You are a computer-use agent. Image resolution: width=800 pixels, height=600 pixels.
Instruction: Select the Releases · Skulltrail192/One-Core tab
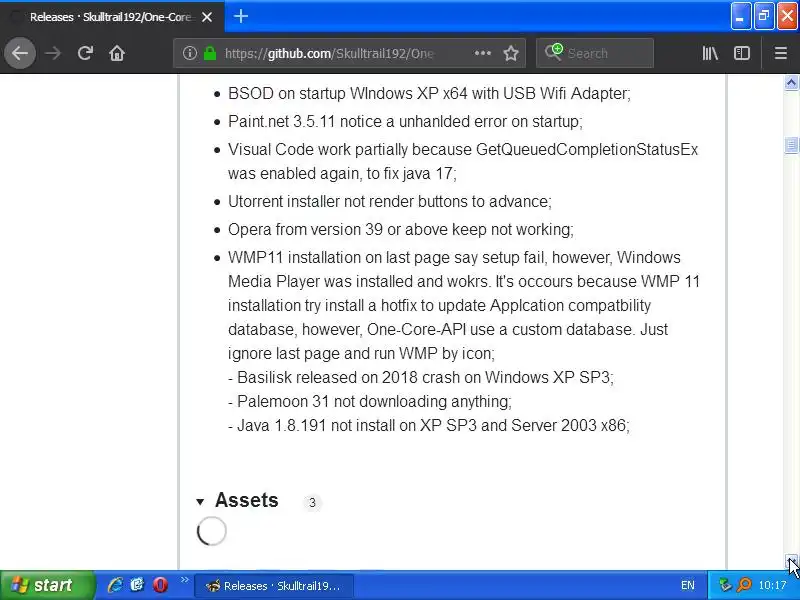coord(112,17)
